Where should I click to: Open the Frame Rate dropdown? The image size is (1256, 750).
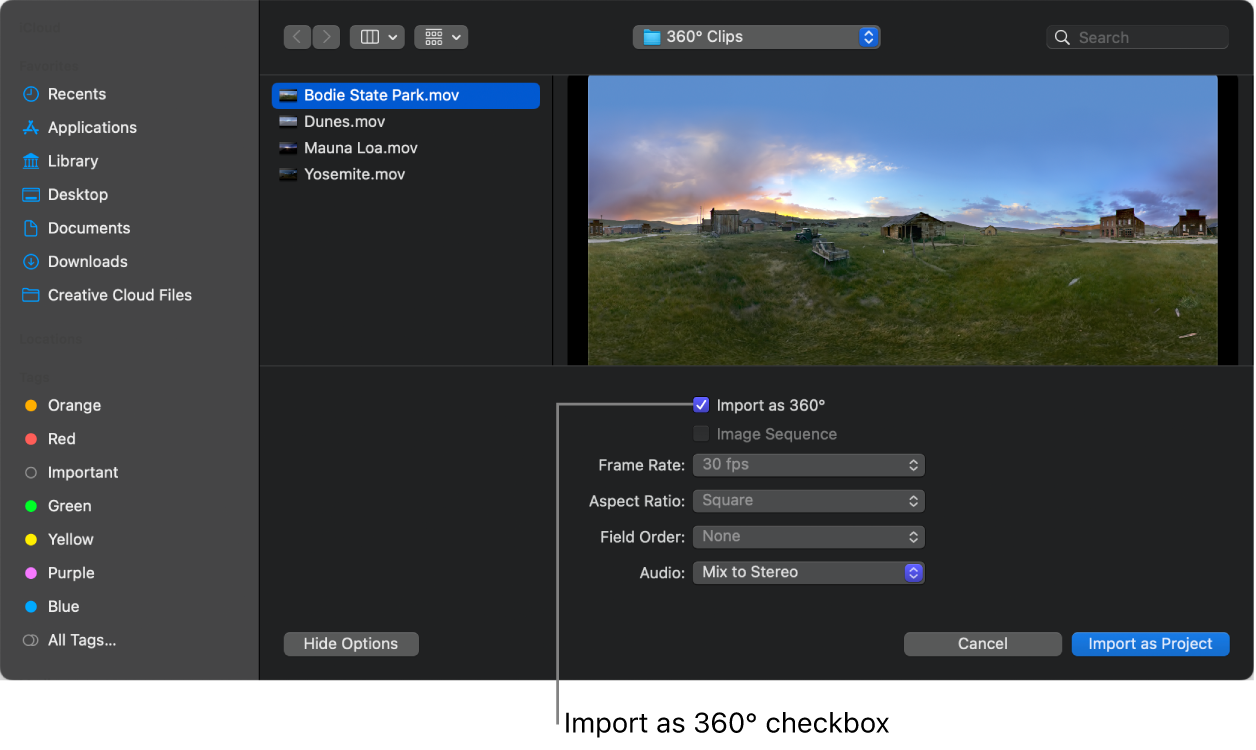[808, 464]
